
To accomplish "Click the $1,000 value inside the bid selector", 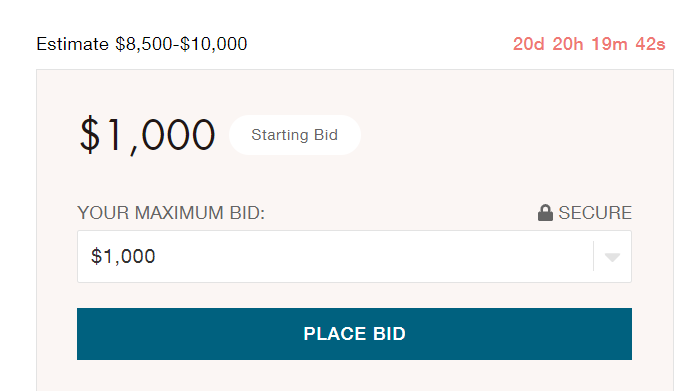I will (x=123, y=256).
